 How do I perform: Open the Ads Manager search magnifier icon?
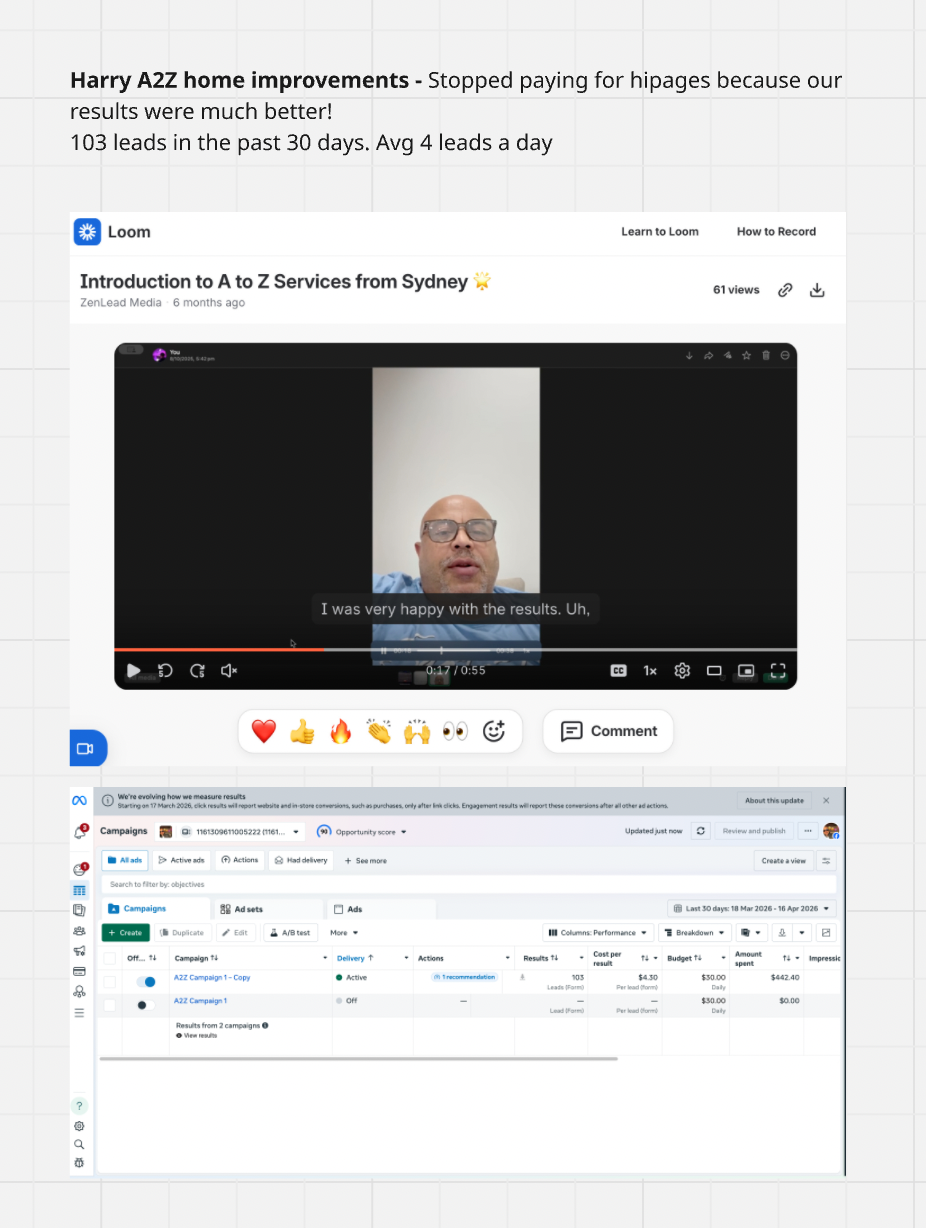pyautogui.click(x=79, y=1144)
